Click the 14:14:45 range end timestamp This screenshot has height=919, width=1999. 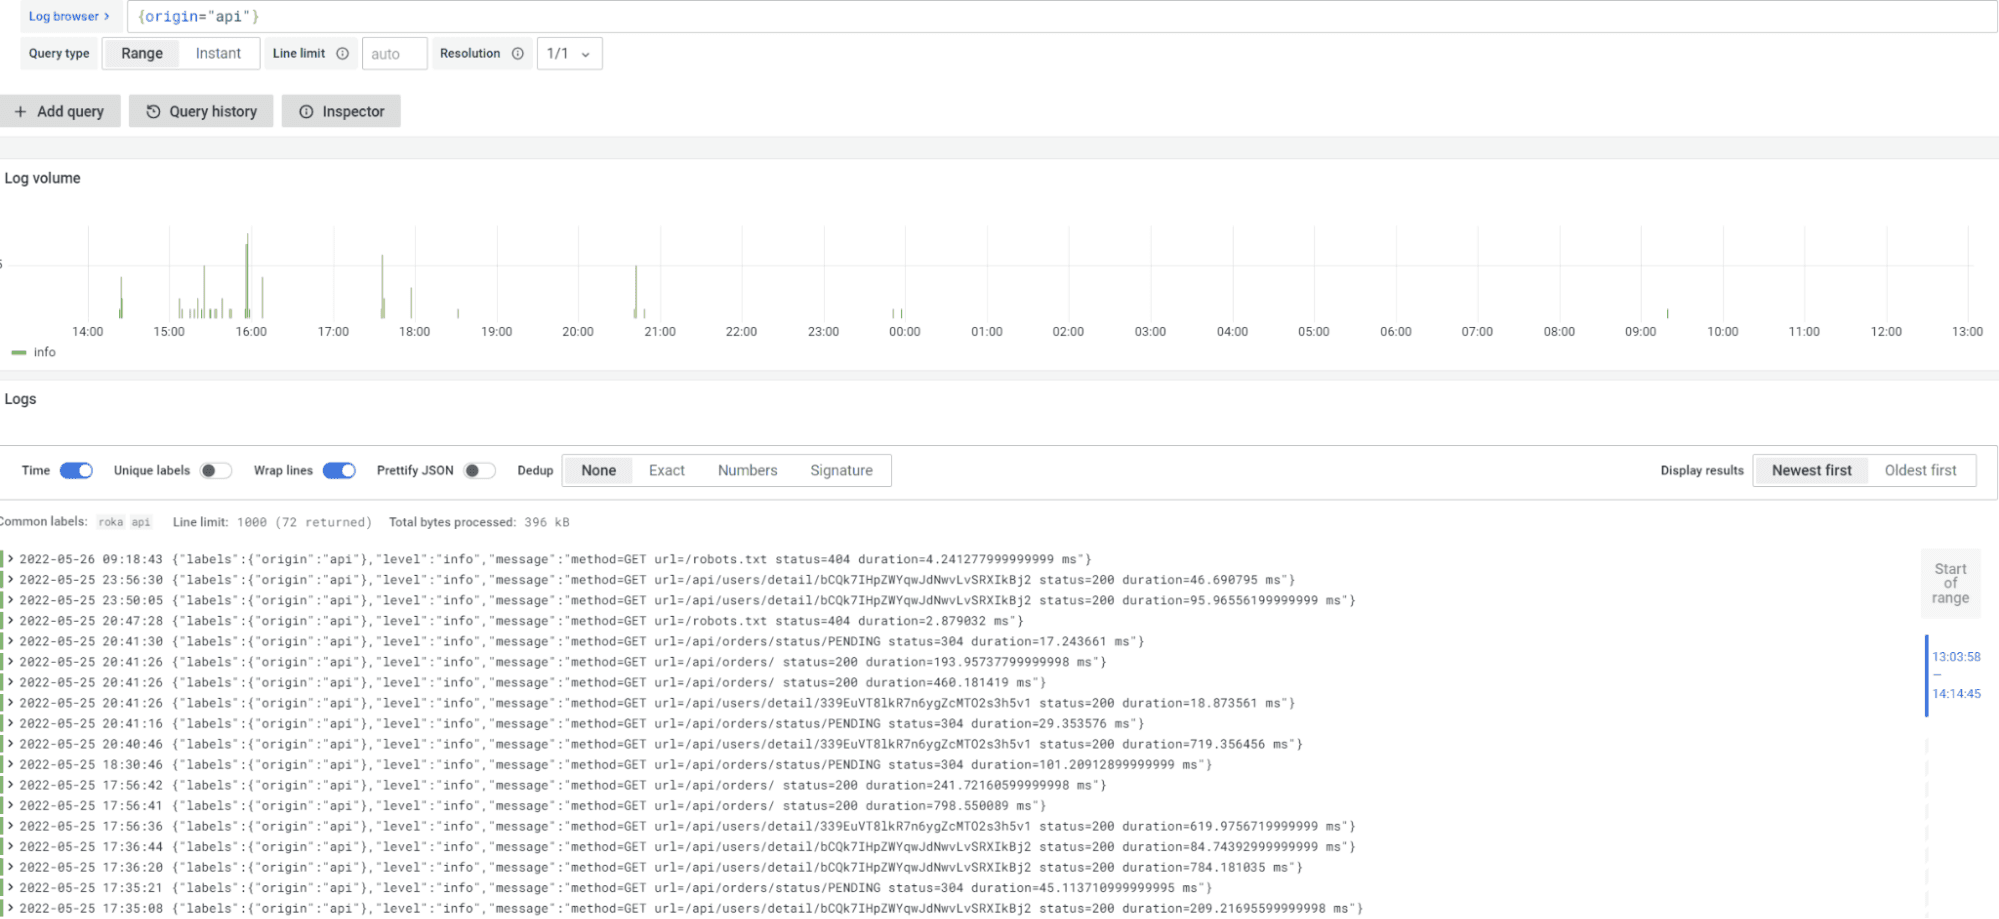point(1956,693)
